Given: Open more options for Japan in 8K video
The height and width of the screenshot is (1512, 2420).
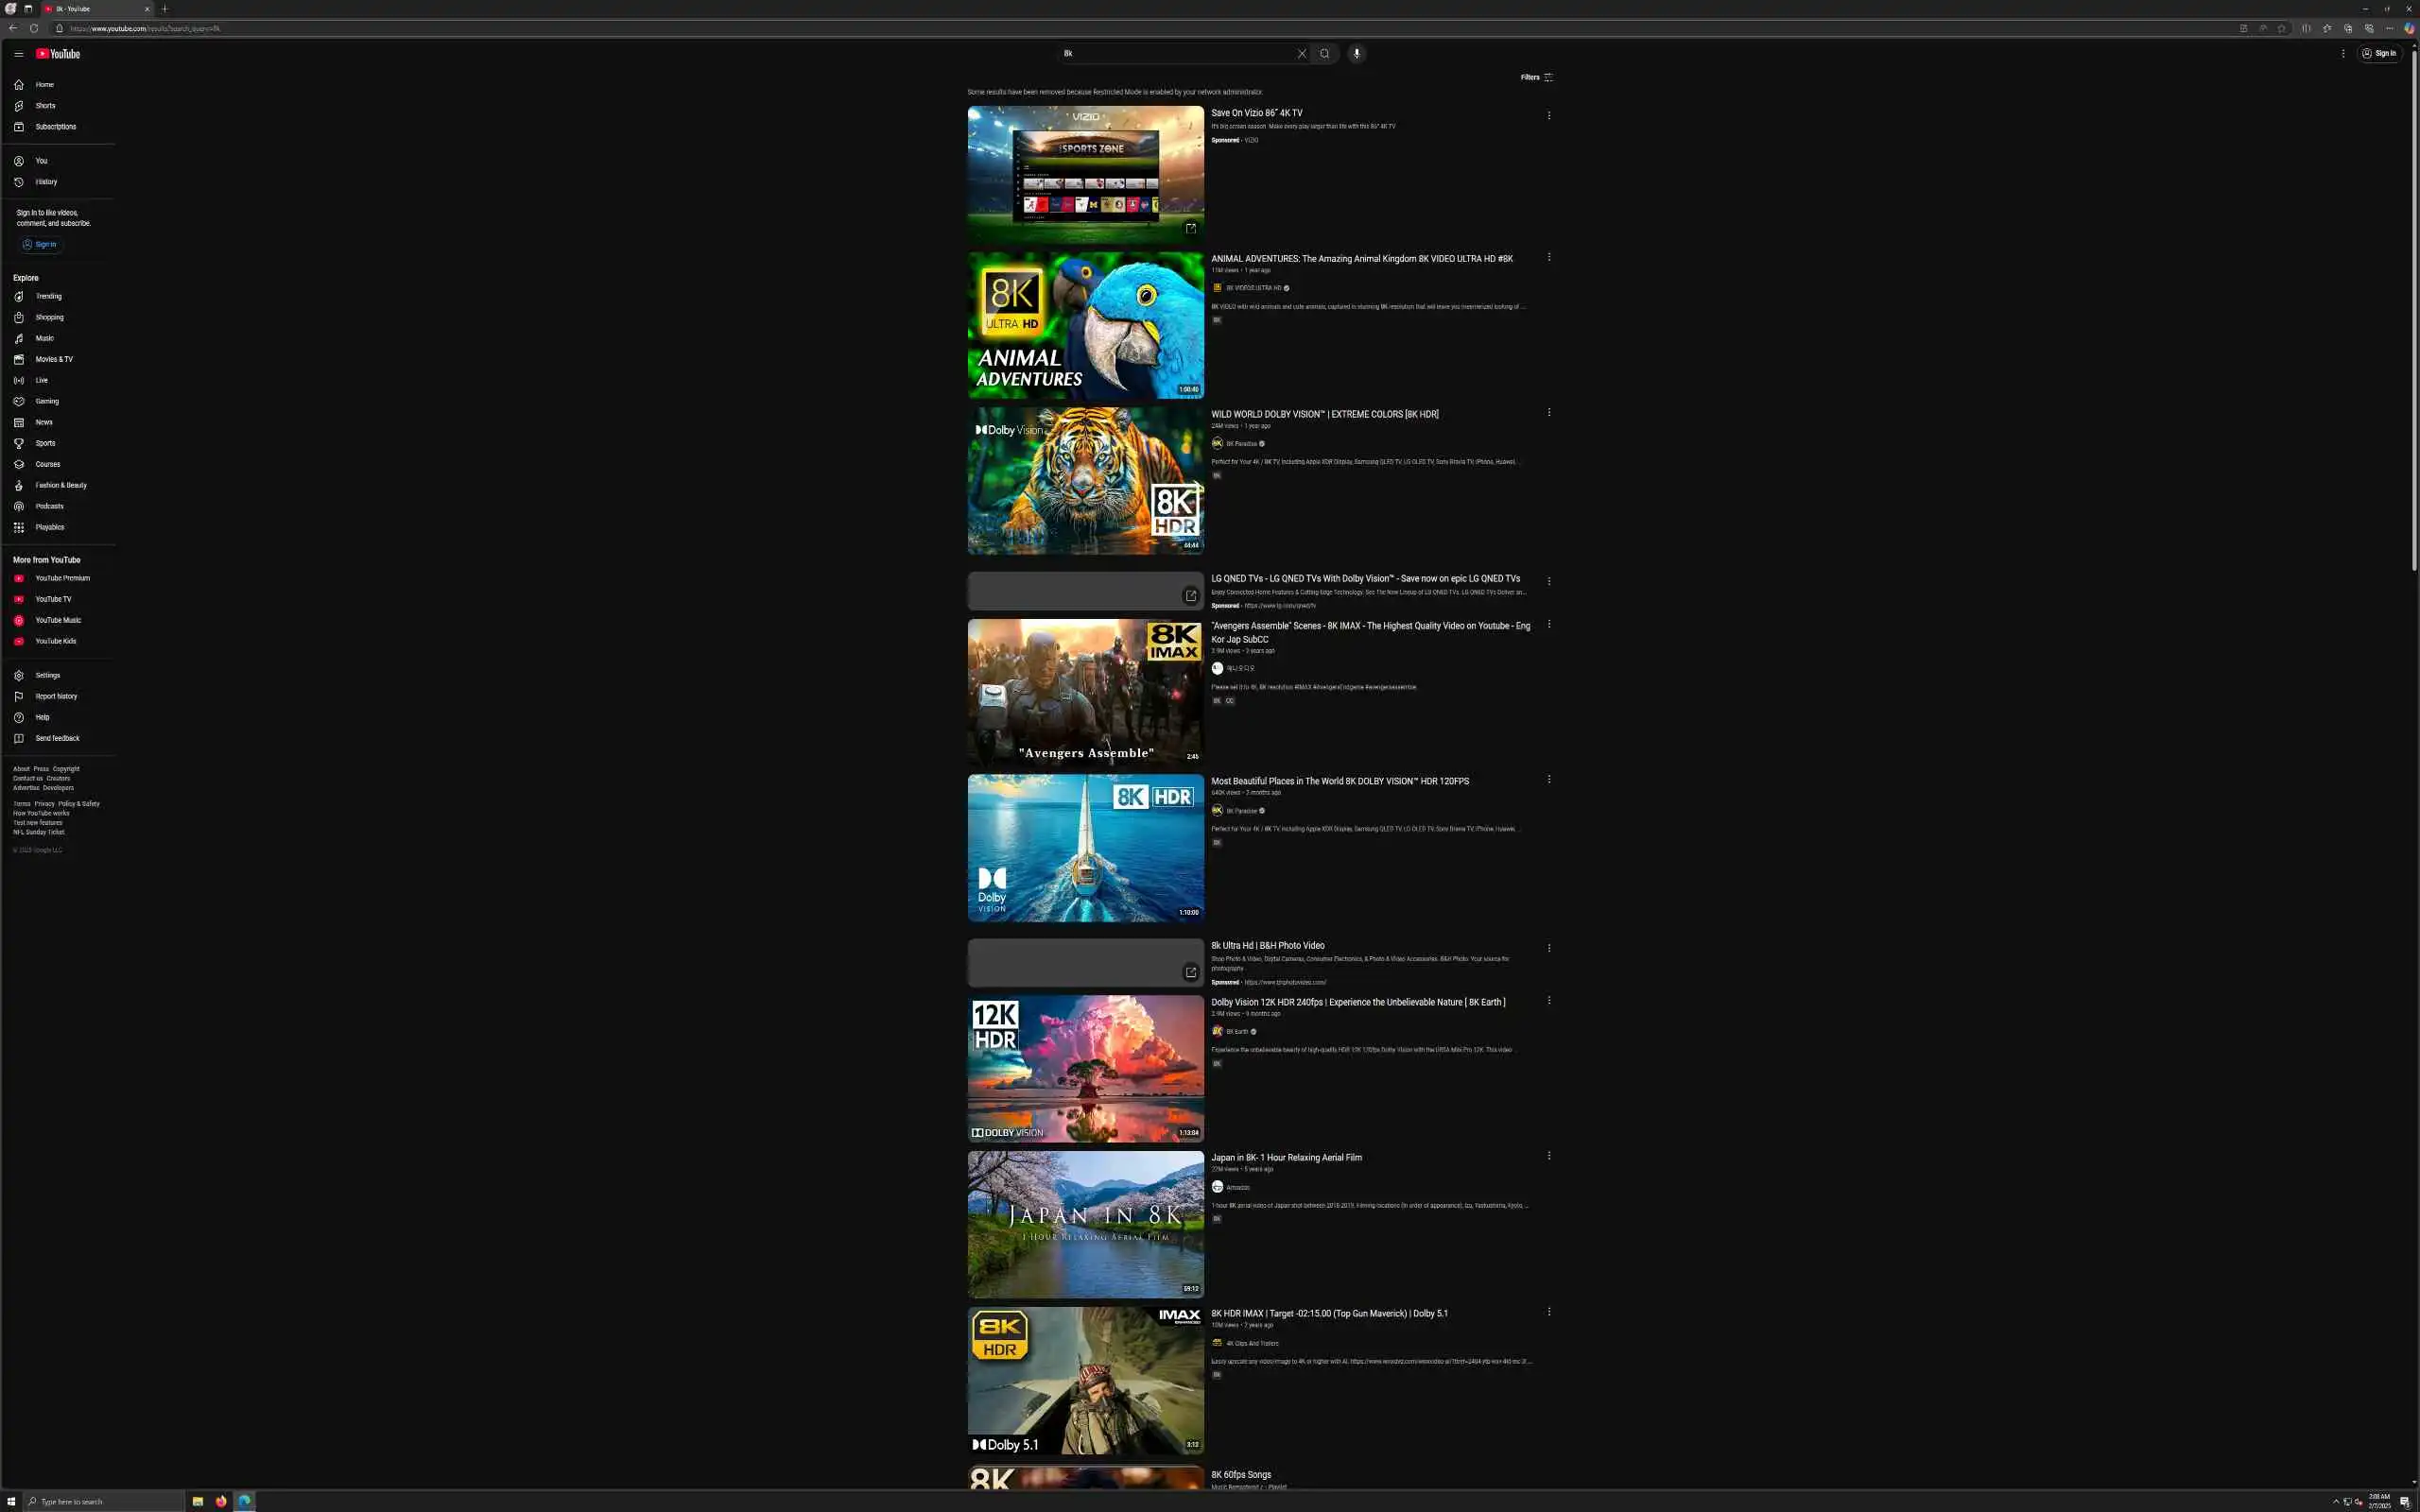Looking at the screenshot, I should pyautogui.click(x=1549, y=1156).
